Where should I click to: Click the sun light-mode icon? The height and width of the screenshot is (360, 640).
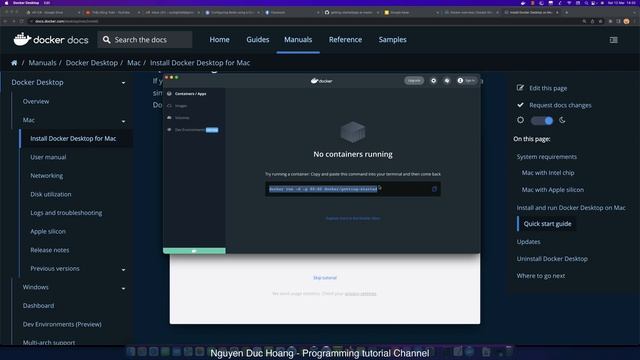click(520, 120)
